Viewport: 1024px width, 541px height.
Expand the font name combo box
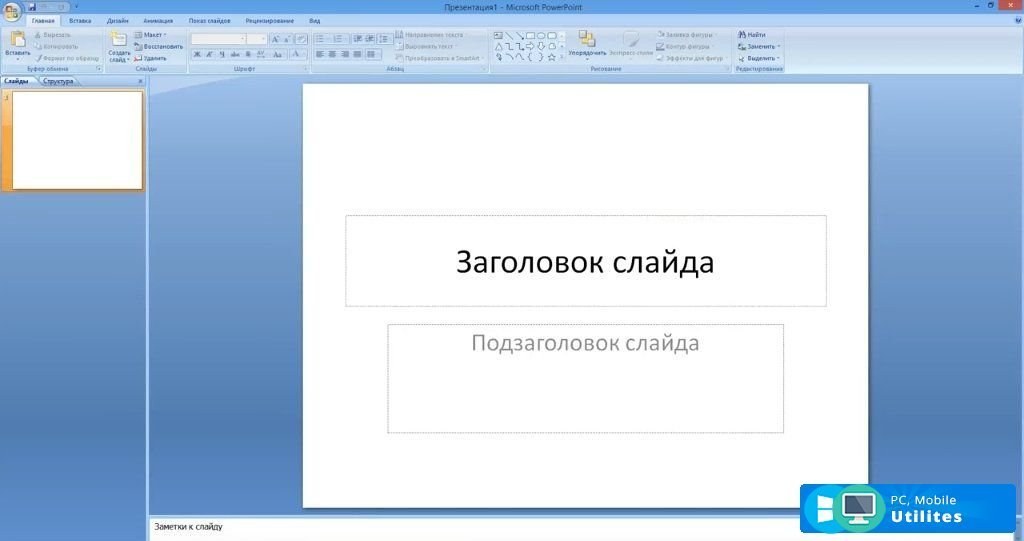pyautogui.click(x=242, y=39)
